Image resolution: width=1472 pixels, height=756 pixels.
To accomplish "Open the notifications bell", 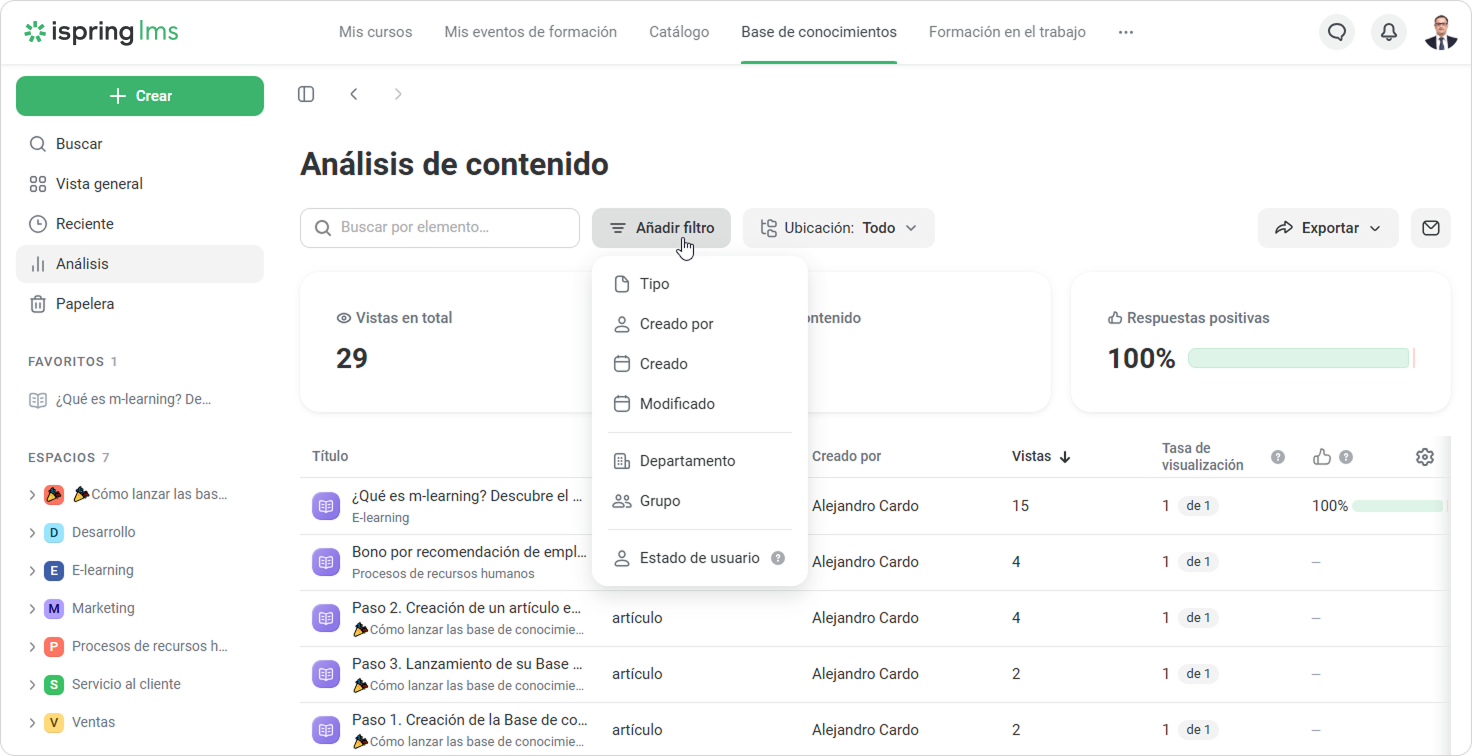I will (x=1389, y=32).
